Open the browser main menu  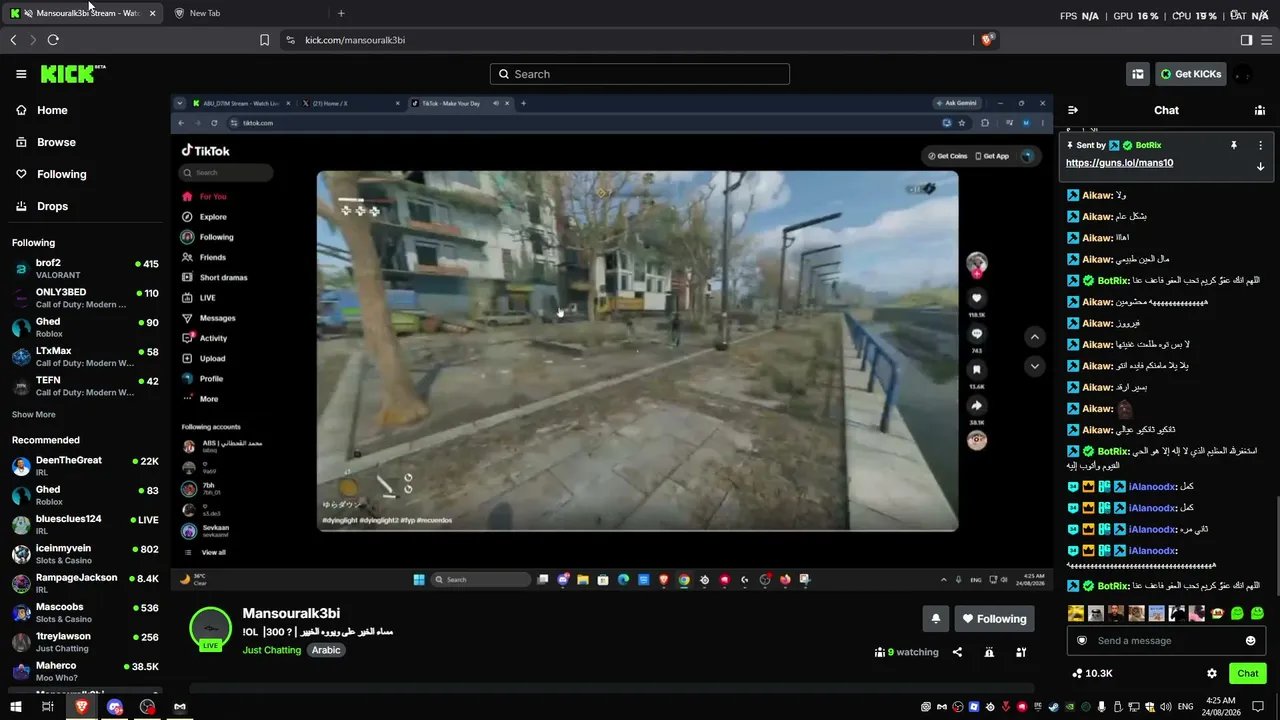(1267, 40)
